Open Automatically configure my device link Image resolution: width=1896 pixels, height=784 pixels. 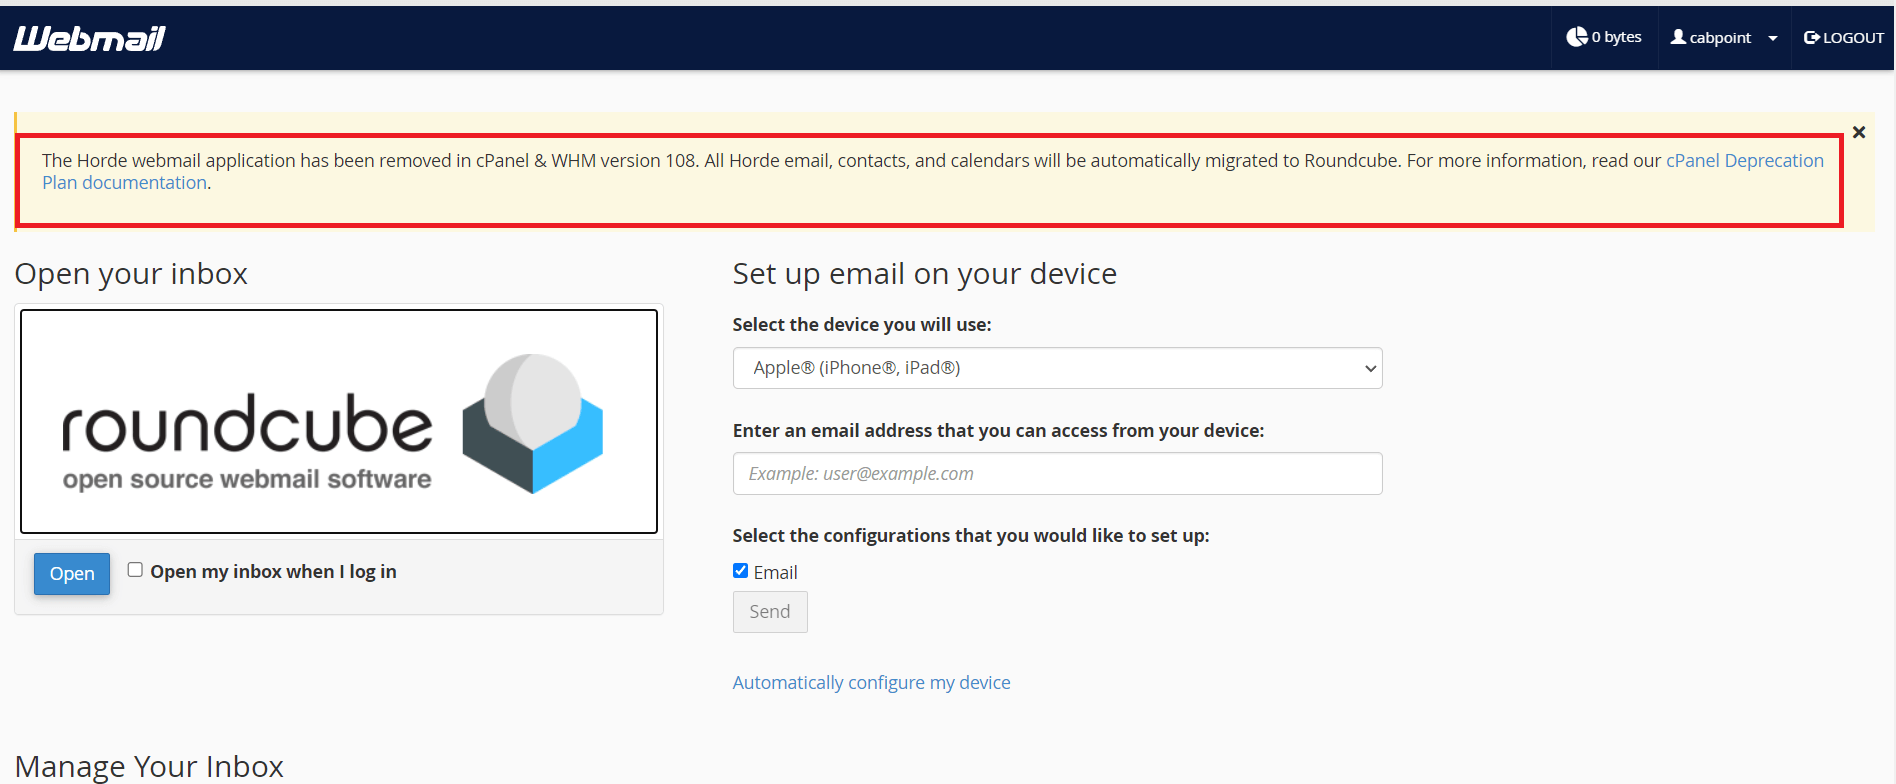pyautogui.click(x=871, y=683)
